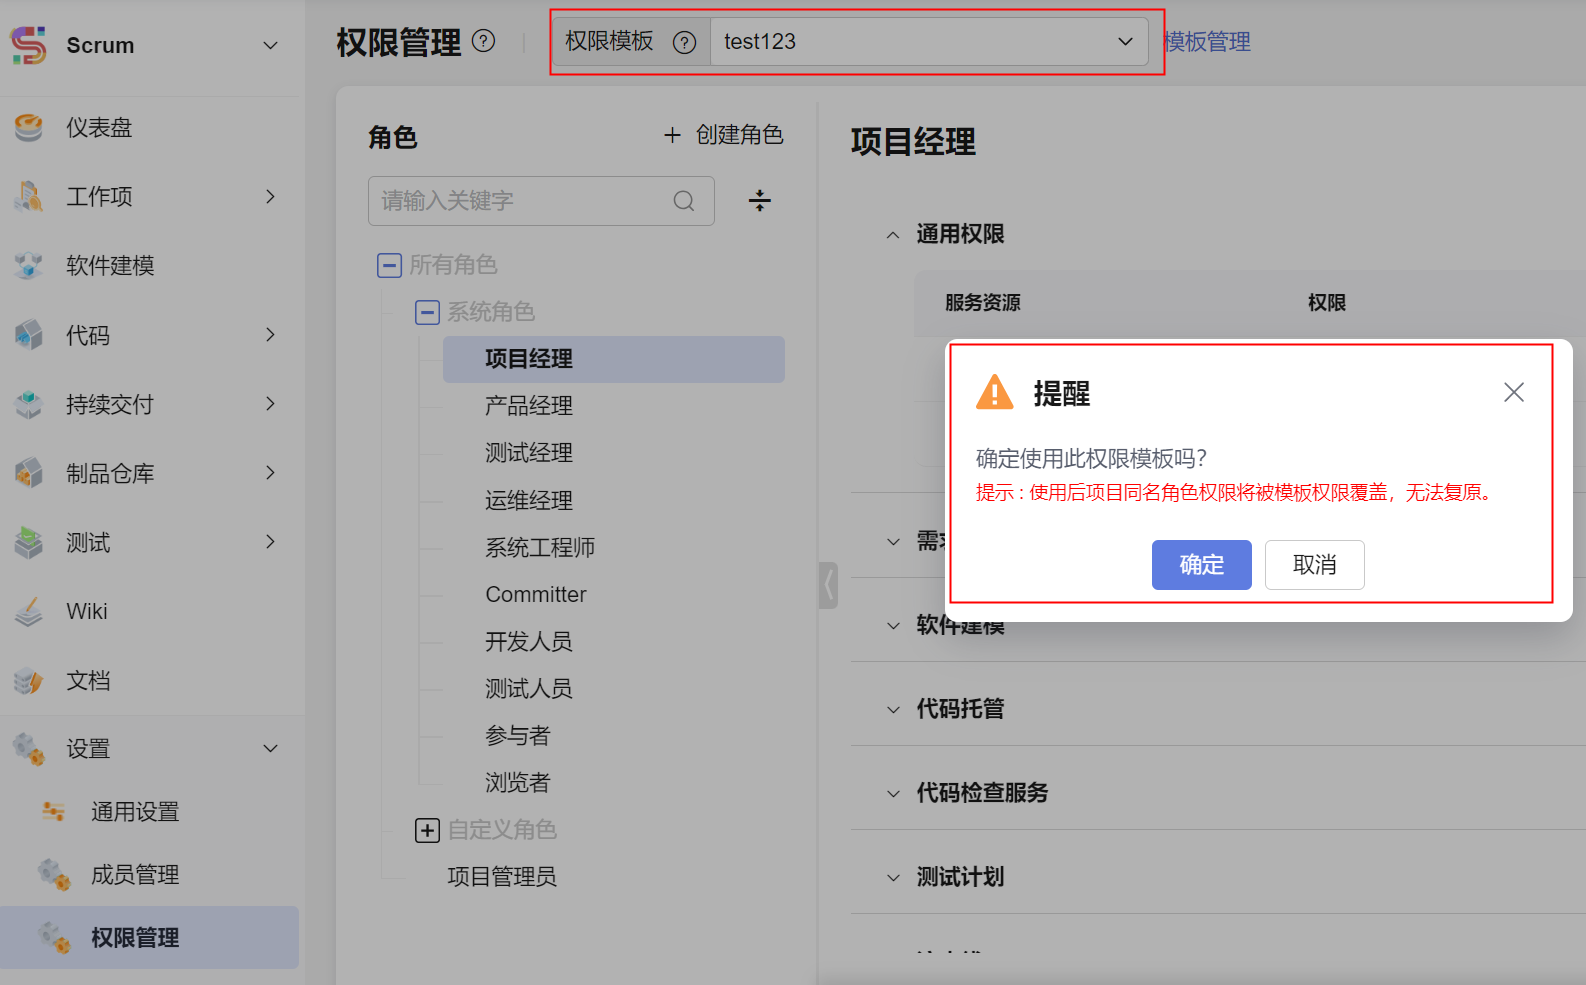Open the 模板管理 link
The height and width of the screenshot is (985, 1586).
pyautogui.click(x=1207, y=42)
